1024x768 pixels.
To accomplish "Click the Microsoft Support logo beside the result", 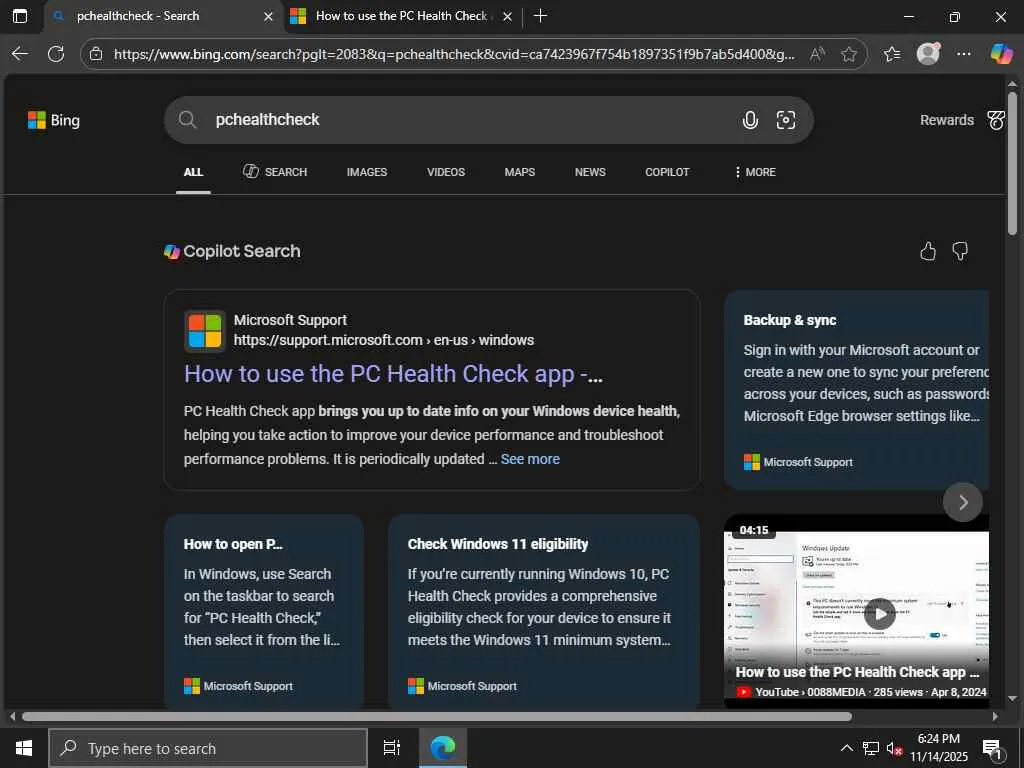I will (205, 330).
